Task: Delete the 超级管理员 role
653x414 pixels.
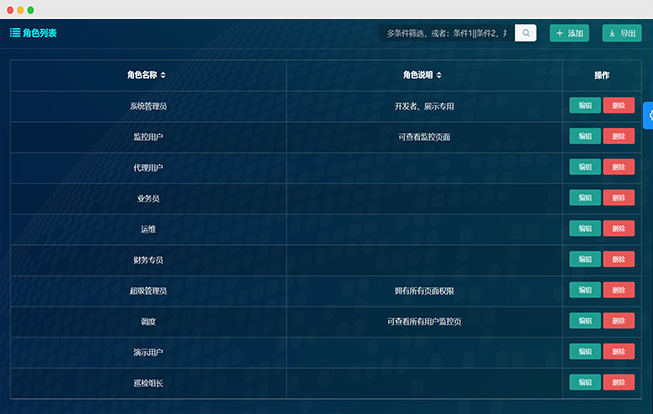Action: tap(619, 290)
